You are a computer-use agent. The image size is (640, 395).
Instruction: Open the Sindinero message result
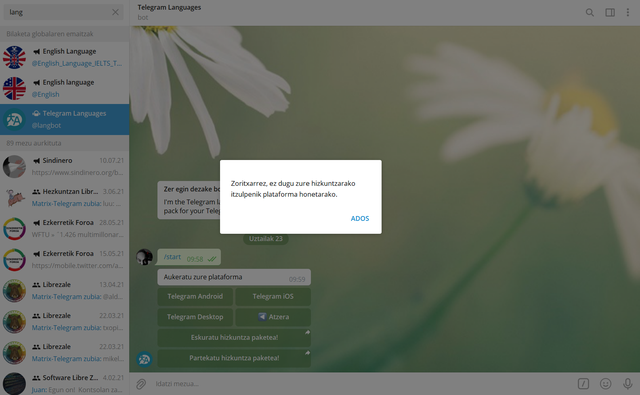click(x=64, y=166)
